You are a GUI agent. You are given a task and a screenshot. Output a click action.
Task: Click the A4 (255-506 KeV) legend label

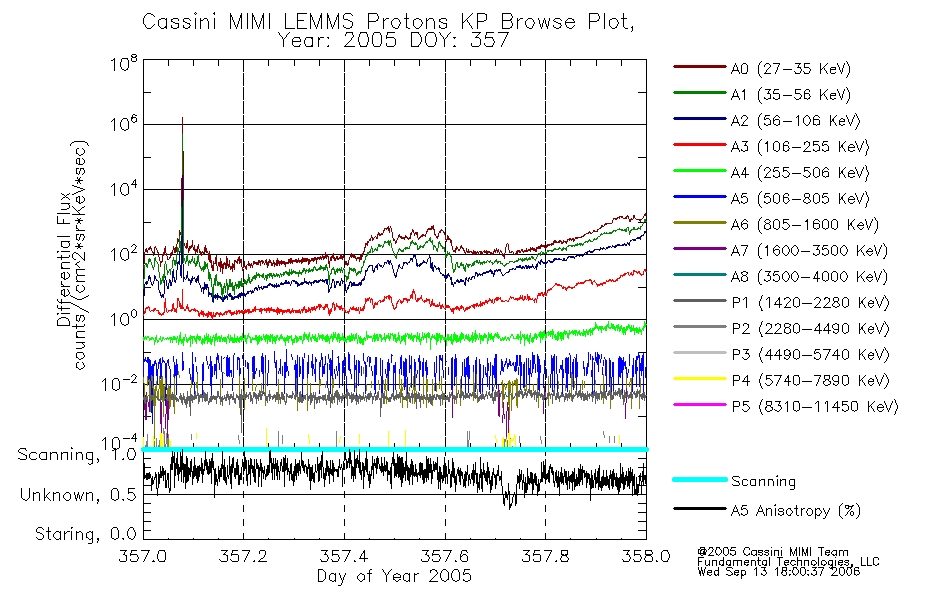800,173
